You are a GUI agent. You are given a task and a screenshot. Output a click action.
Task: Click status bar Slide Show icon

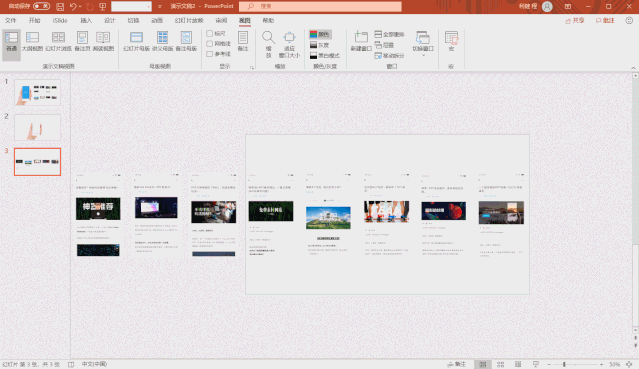(535, 364)
